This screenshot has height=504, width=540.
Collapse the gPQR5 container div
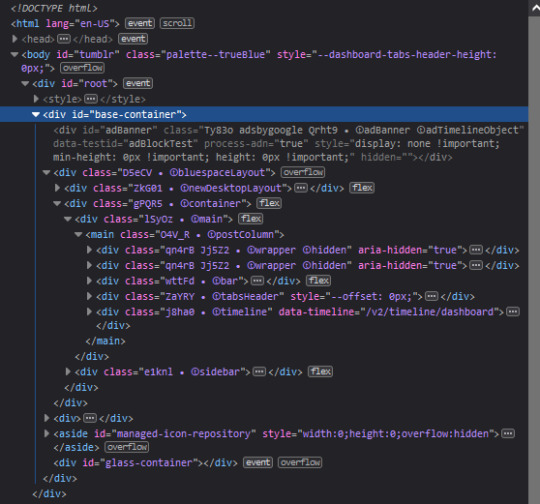tap(57, 203)
